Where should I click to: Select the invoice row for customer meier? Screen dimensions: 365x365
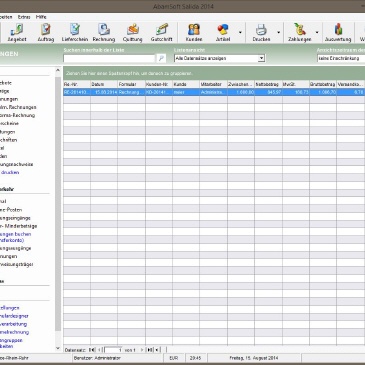(x=214, y=92)
